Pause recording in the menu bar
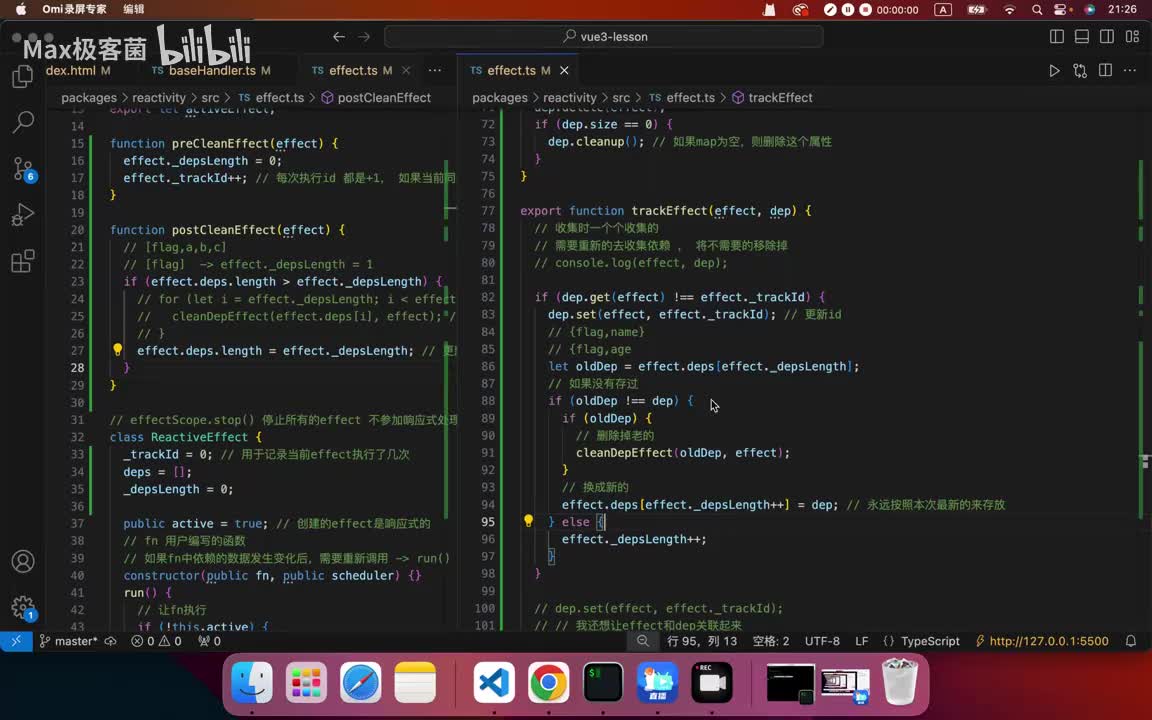This screenshot has width=1152, height=720. 848,10
